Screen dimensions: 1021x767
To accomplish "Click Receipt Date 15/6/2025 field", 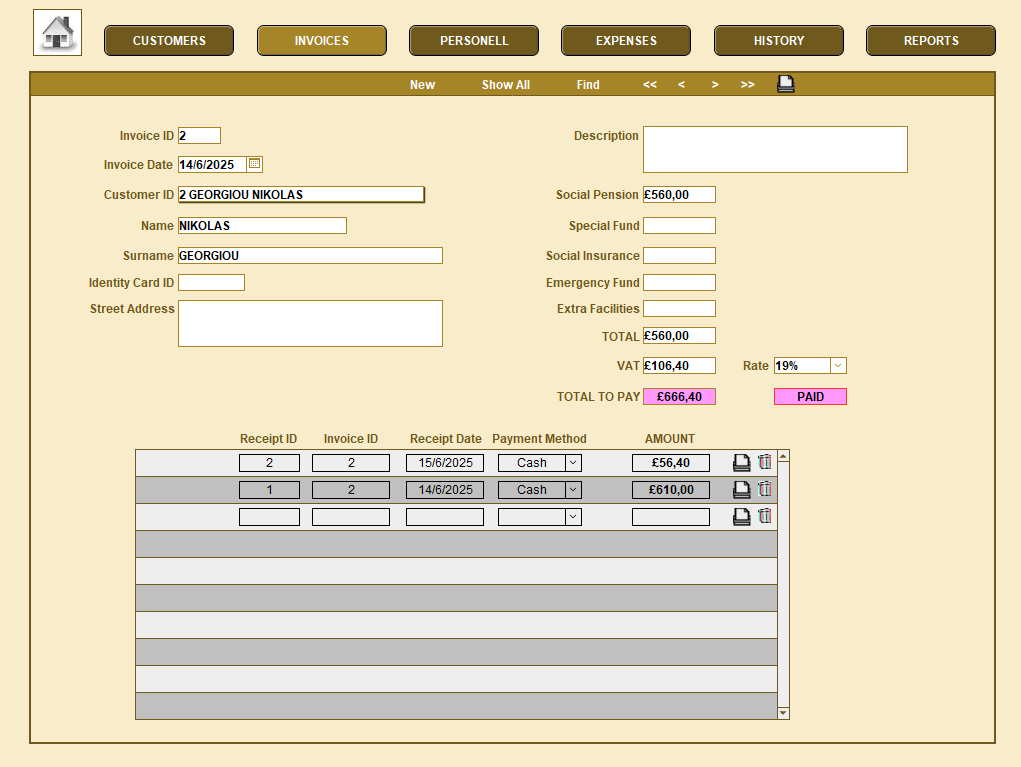I will [x=445, y=463].
